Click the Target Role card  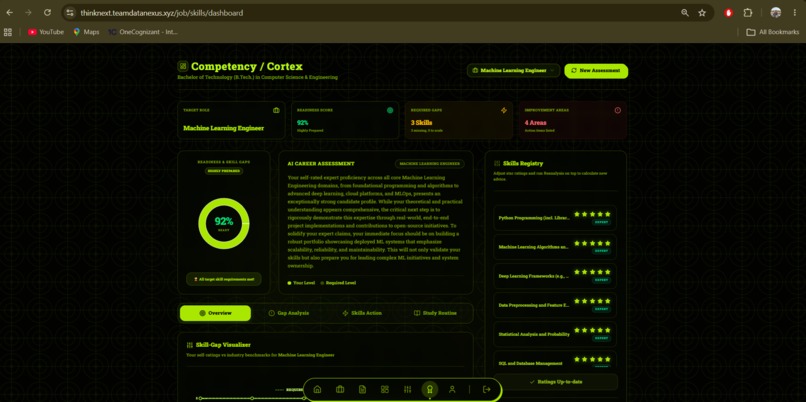point(231,120)
